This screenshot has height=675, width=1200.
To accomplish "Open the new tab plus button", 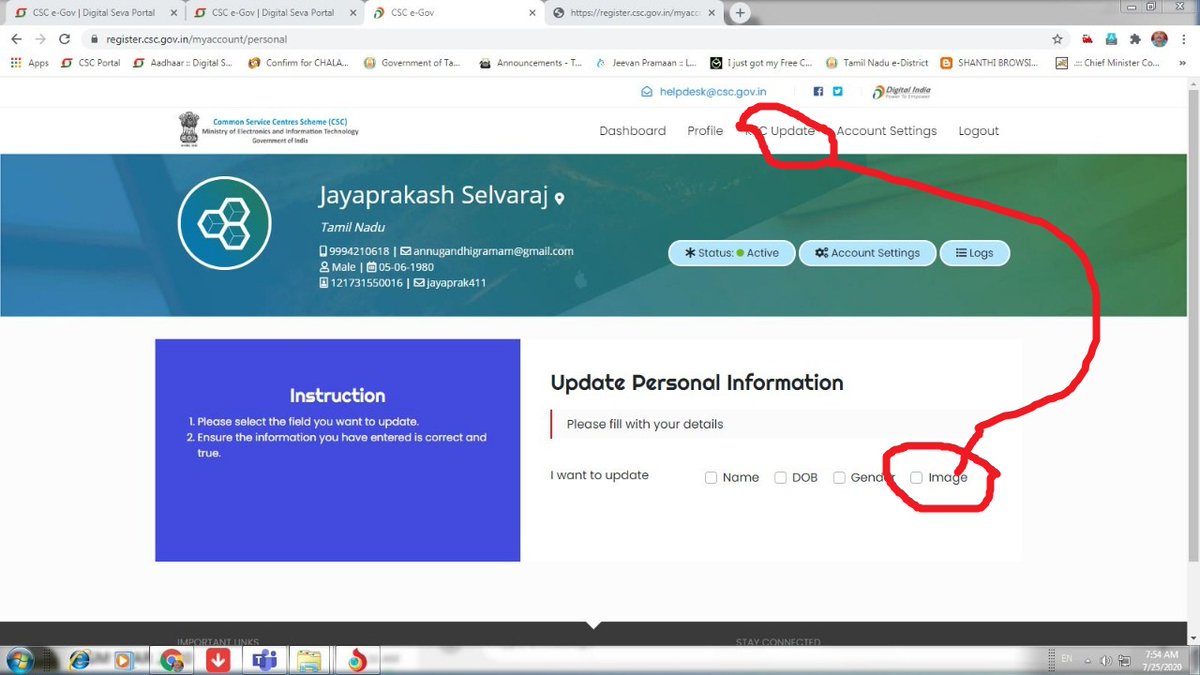I will 740,13.
